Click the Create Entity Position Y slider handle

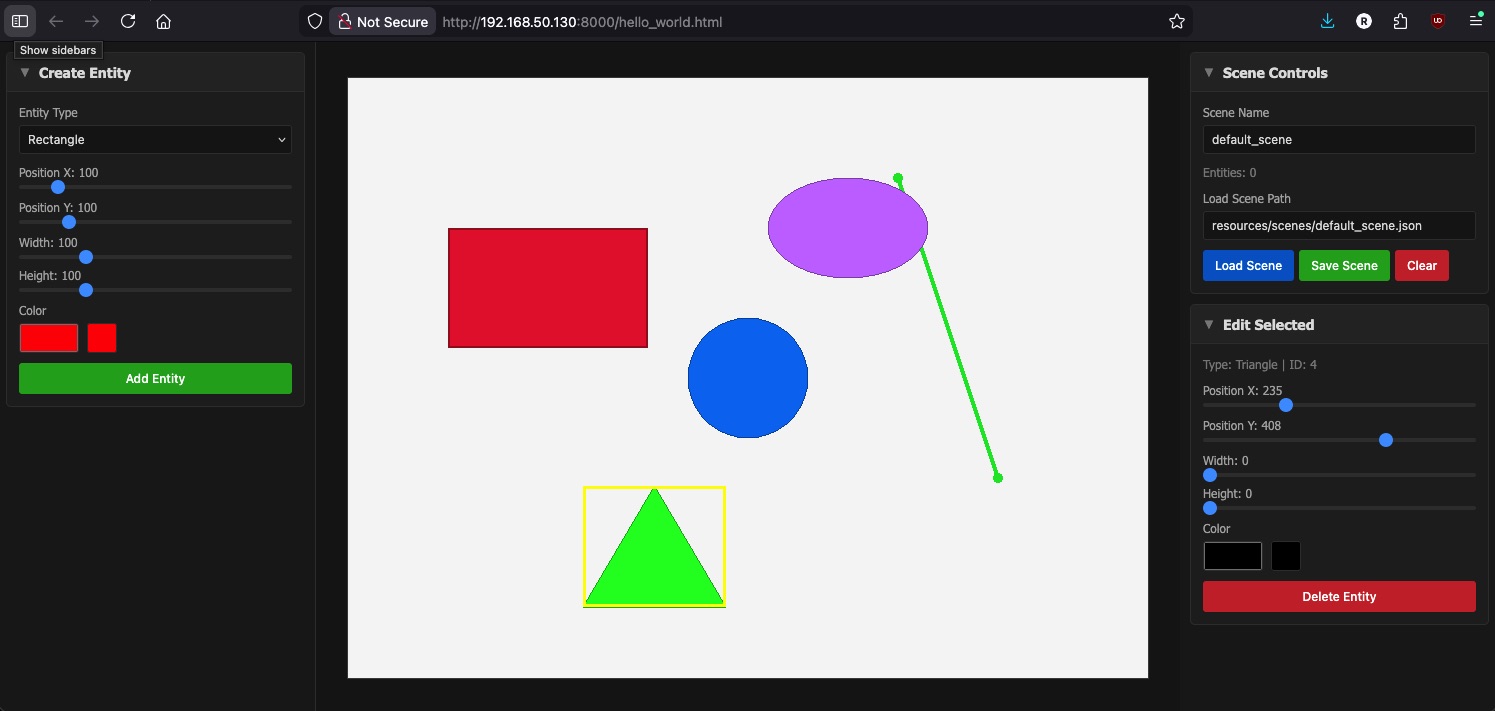[69, 222]
